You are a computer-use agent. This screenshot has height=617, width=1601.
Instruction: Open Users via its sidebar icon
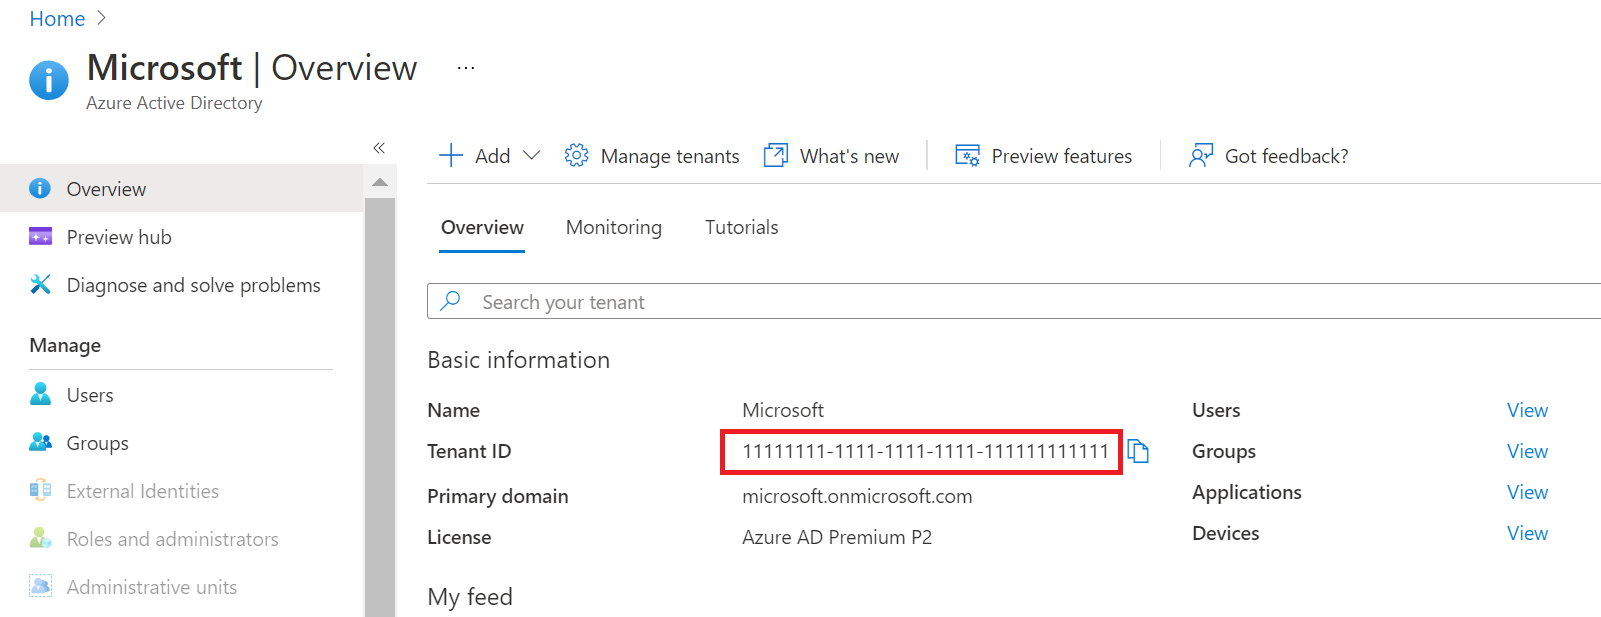tap(40, 394)
